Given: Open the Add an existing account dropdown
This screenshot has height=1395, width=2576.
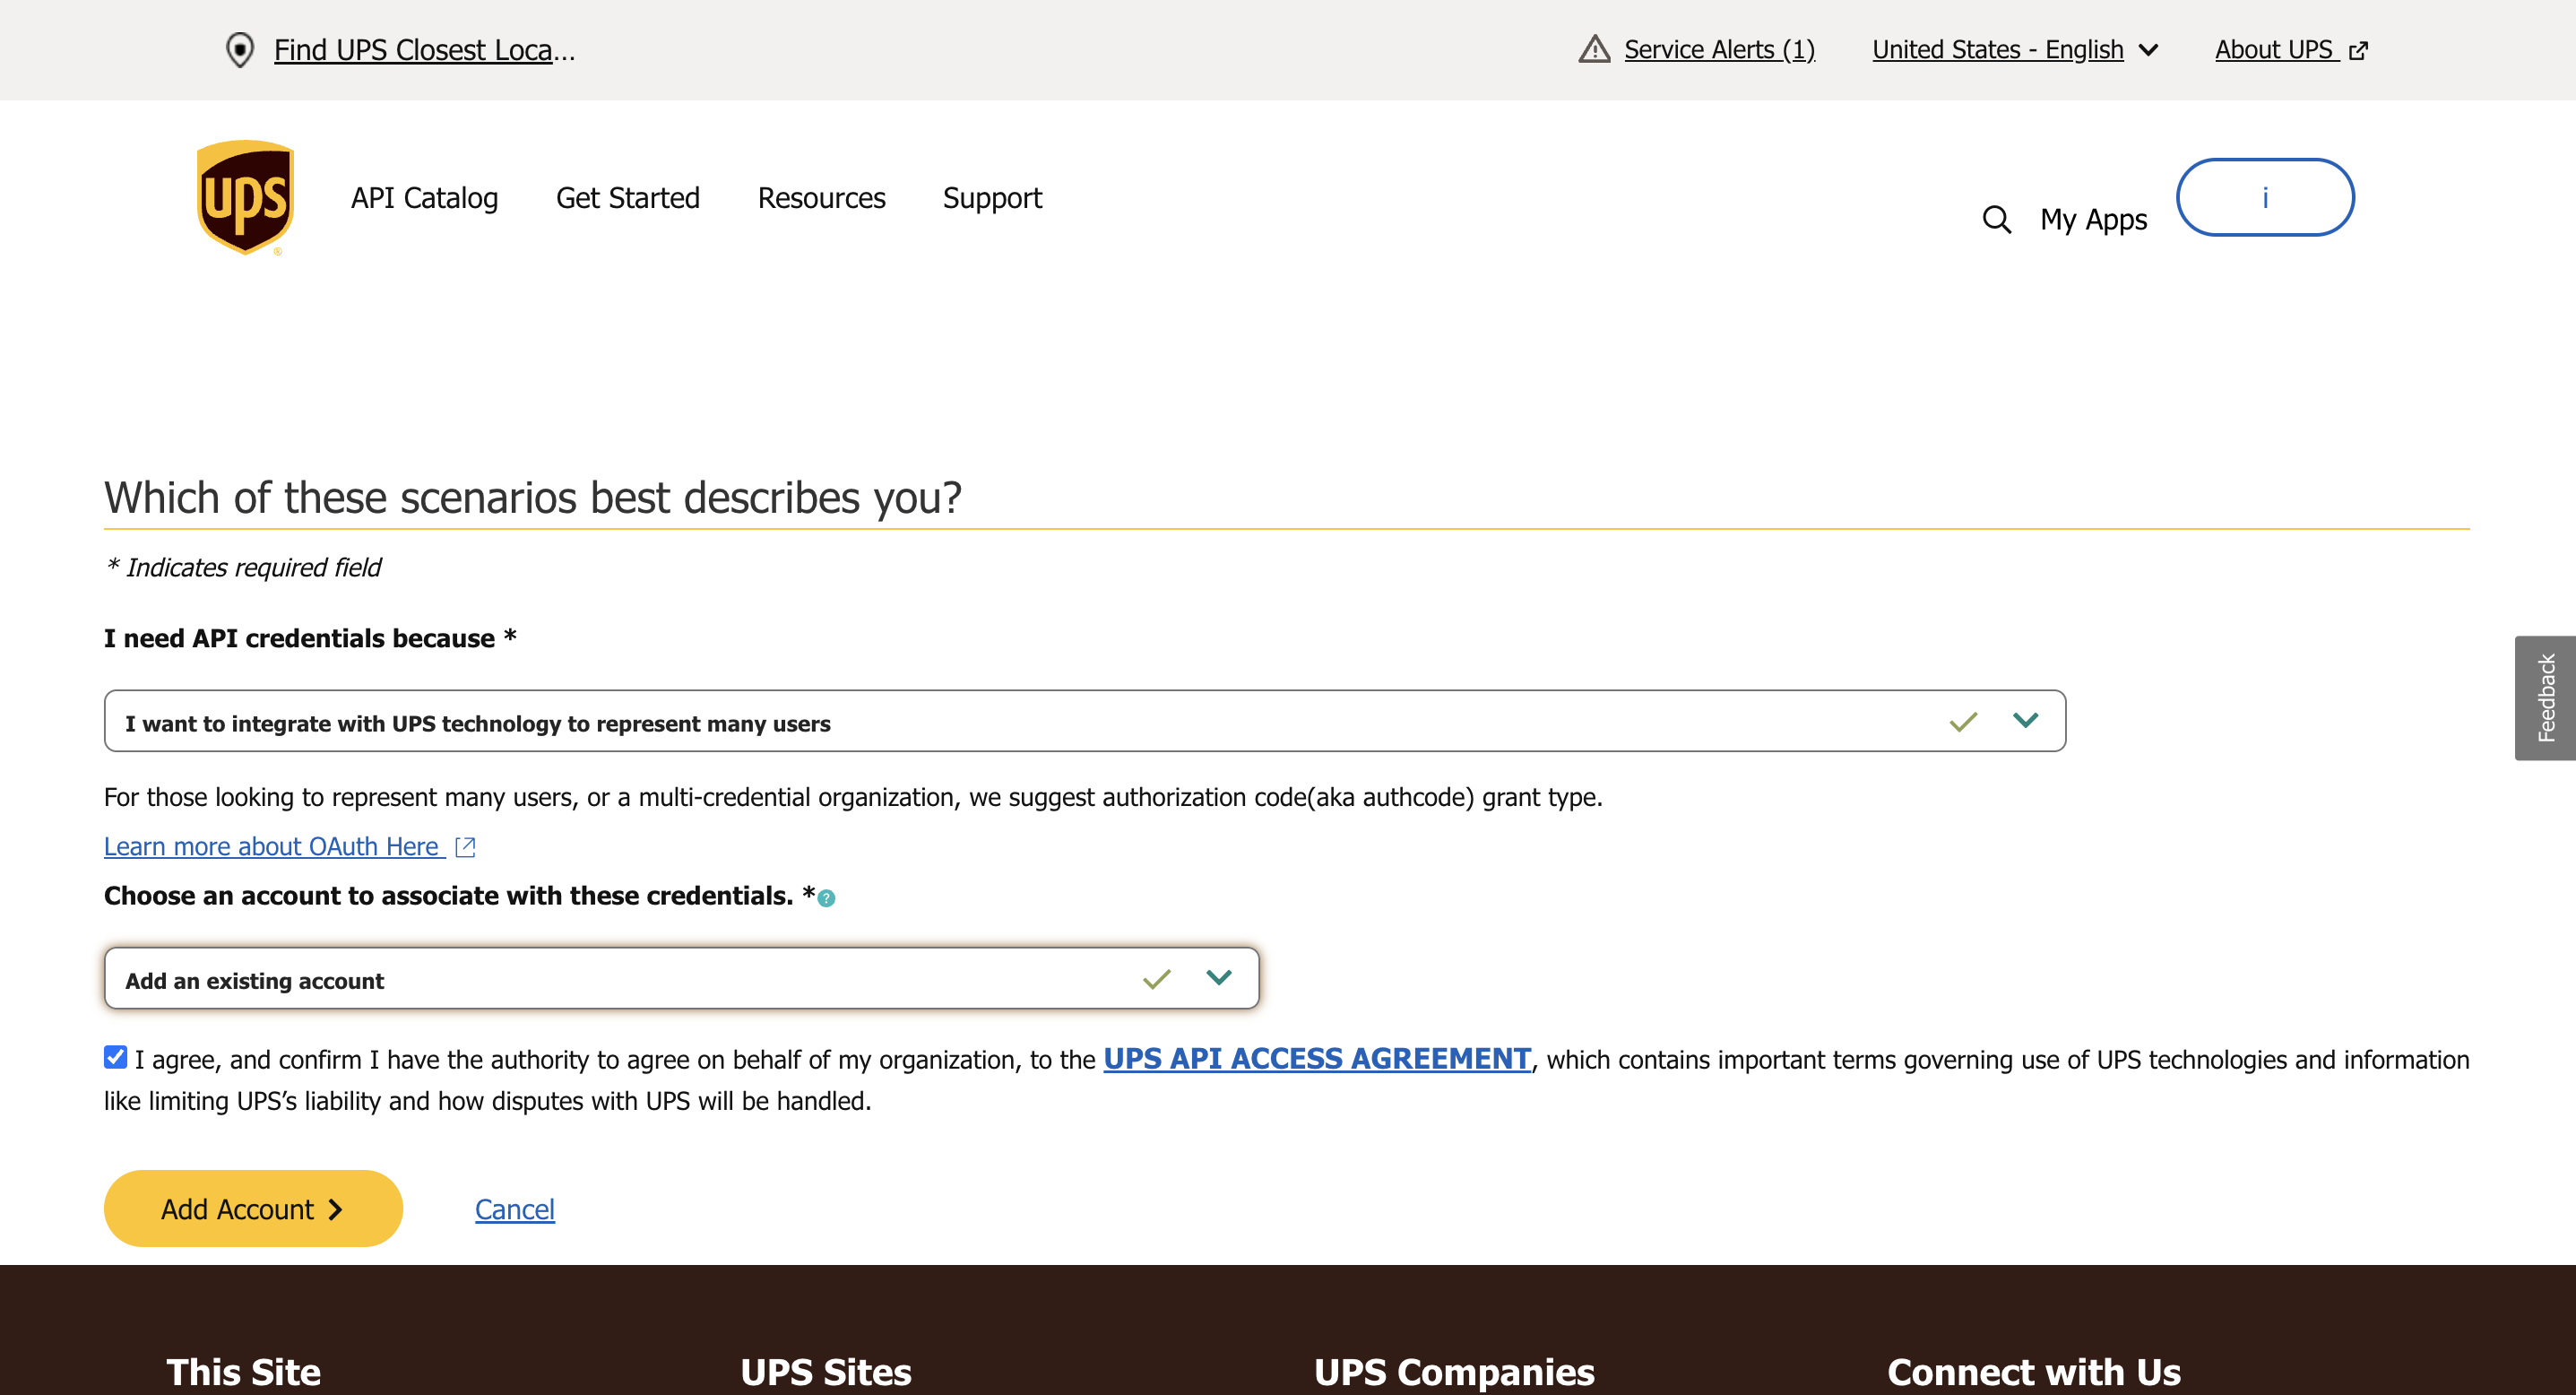Looking at the screenshot, I should tap(1218, 978).
